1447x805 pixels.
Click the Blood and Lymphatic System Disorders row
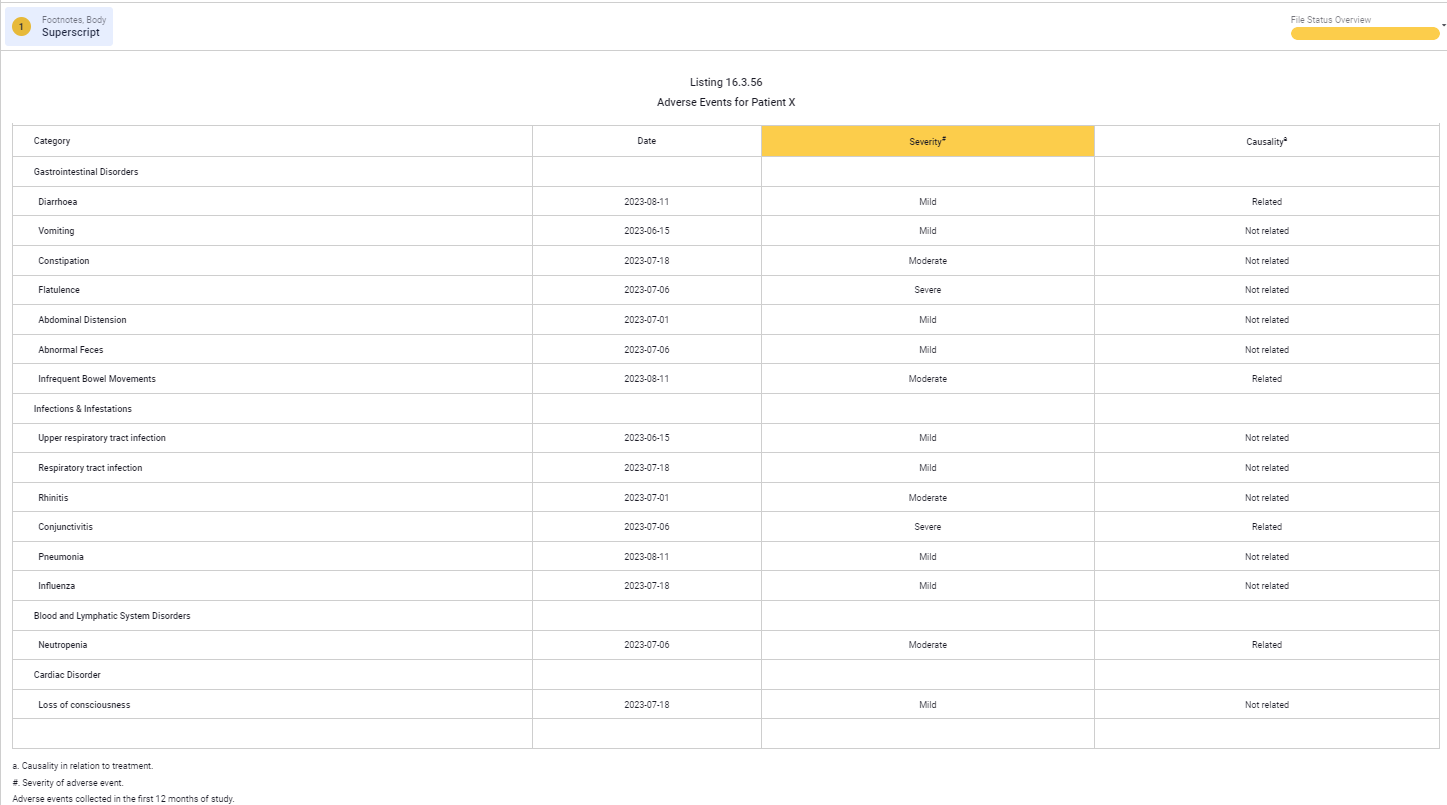112,616
